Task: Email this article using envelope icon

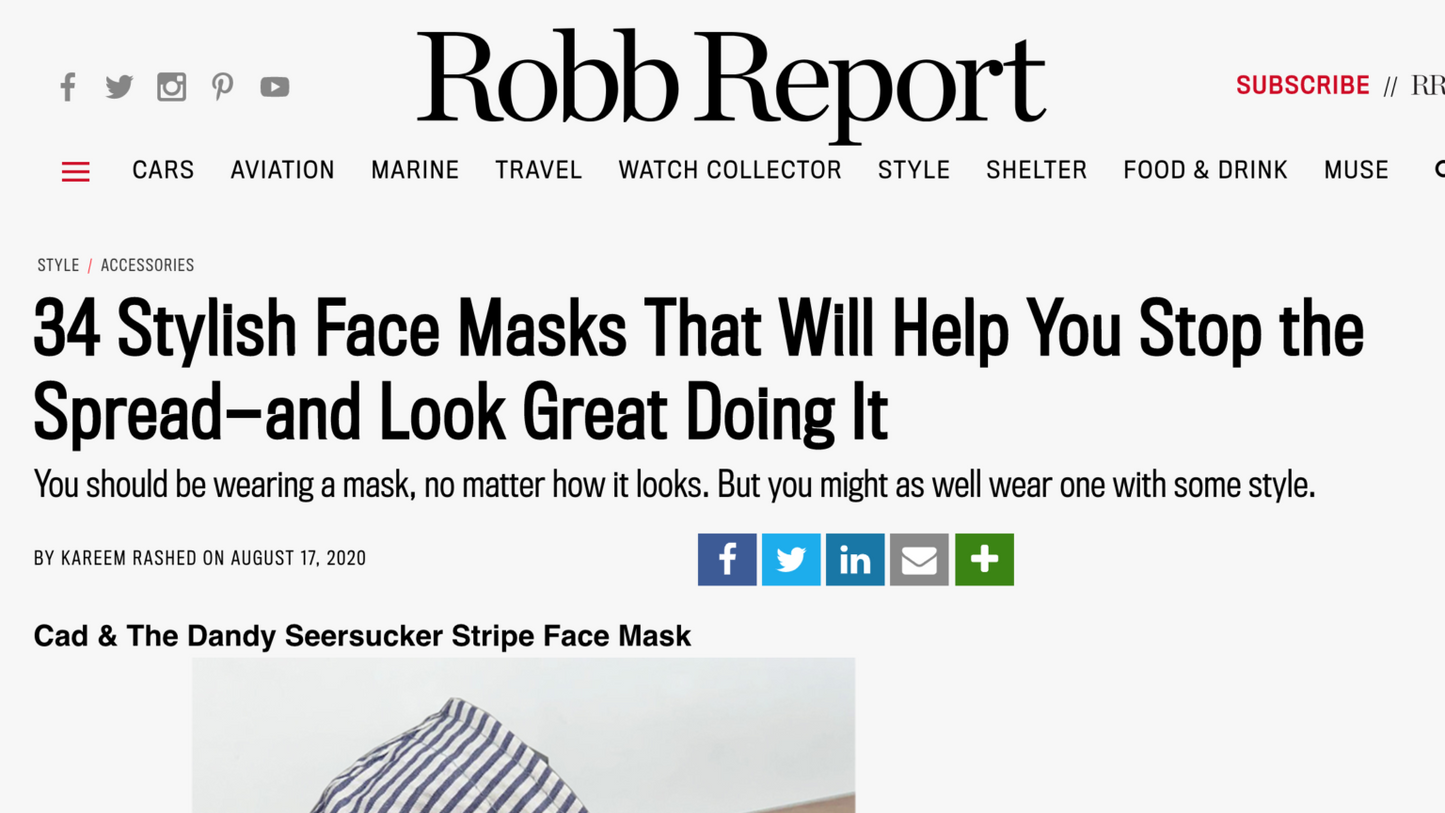Action: (x=919, y=559)
